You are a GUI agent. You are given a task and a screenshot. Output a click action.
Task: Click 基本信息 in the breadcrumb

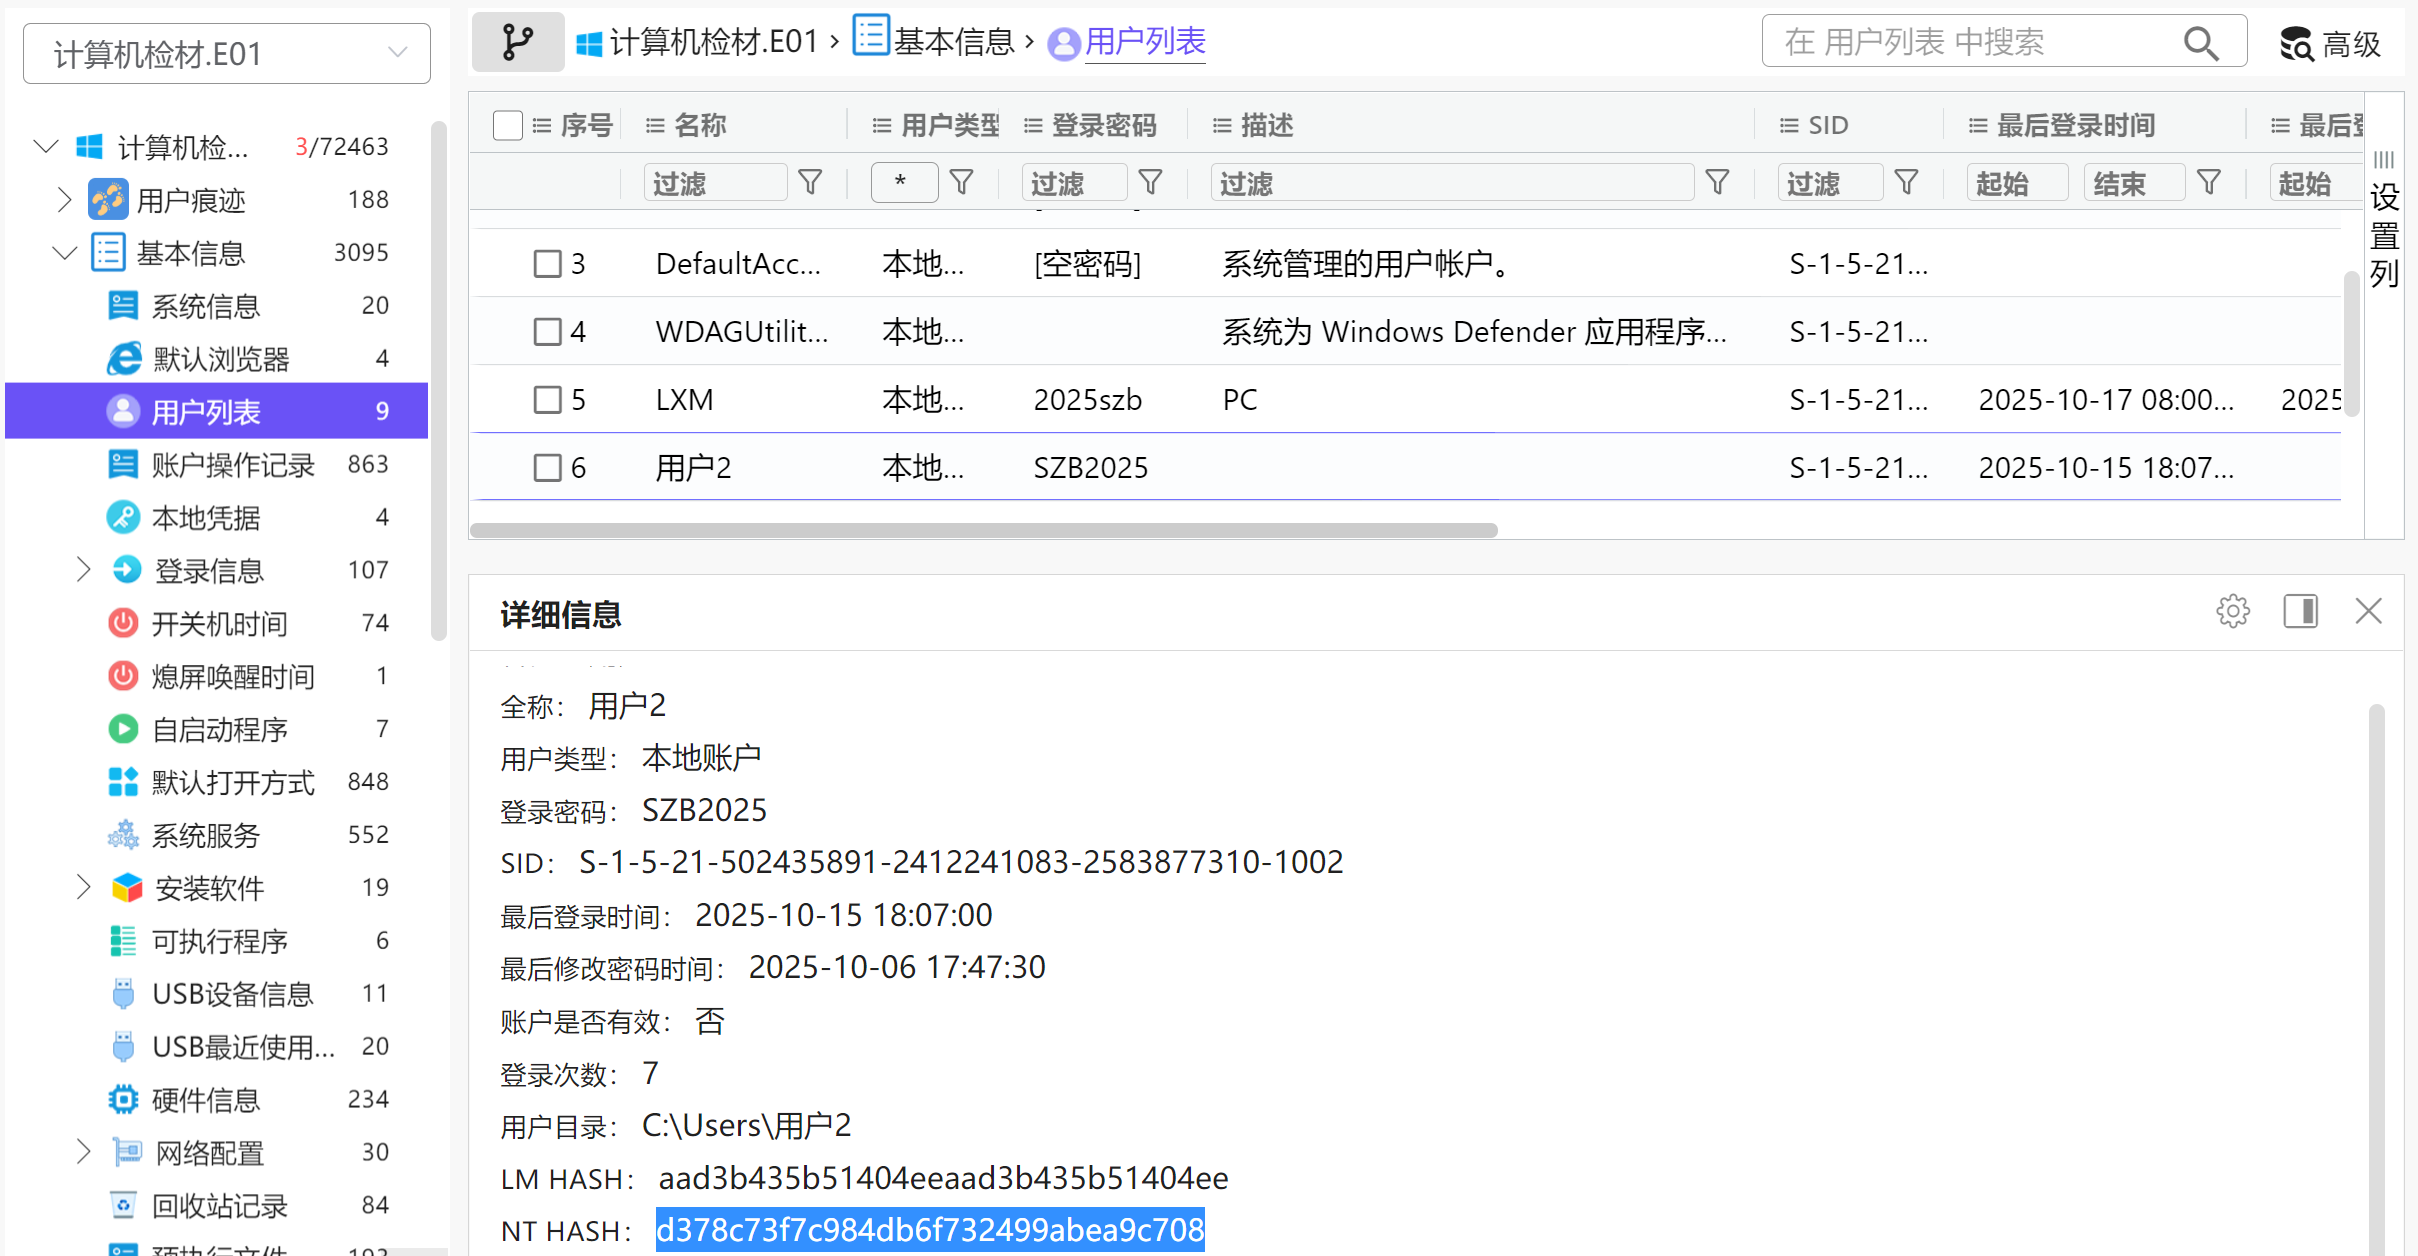coord(953,42)
